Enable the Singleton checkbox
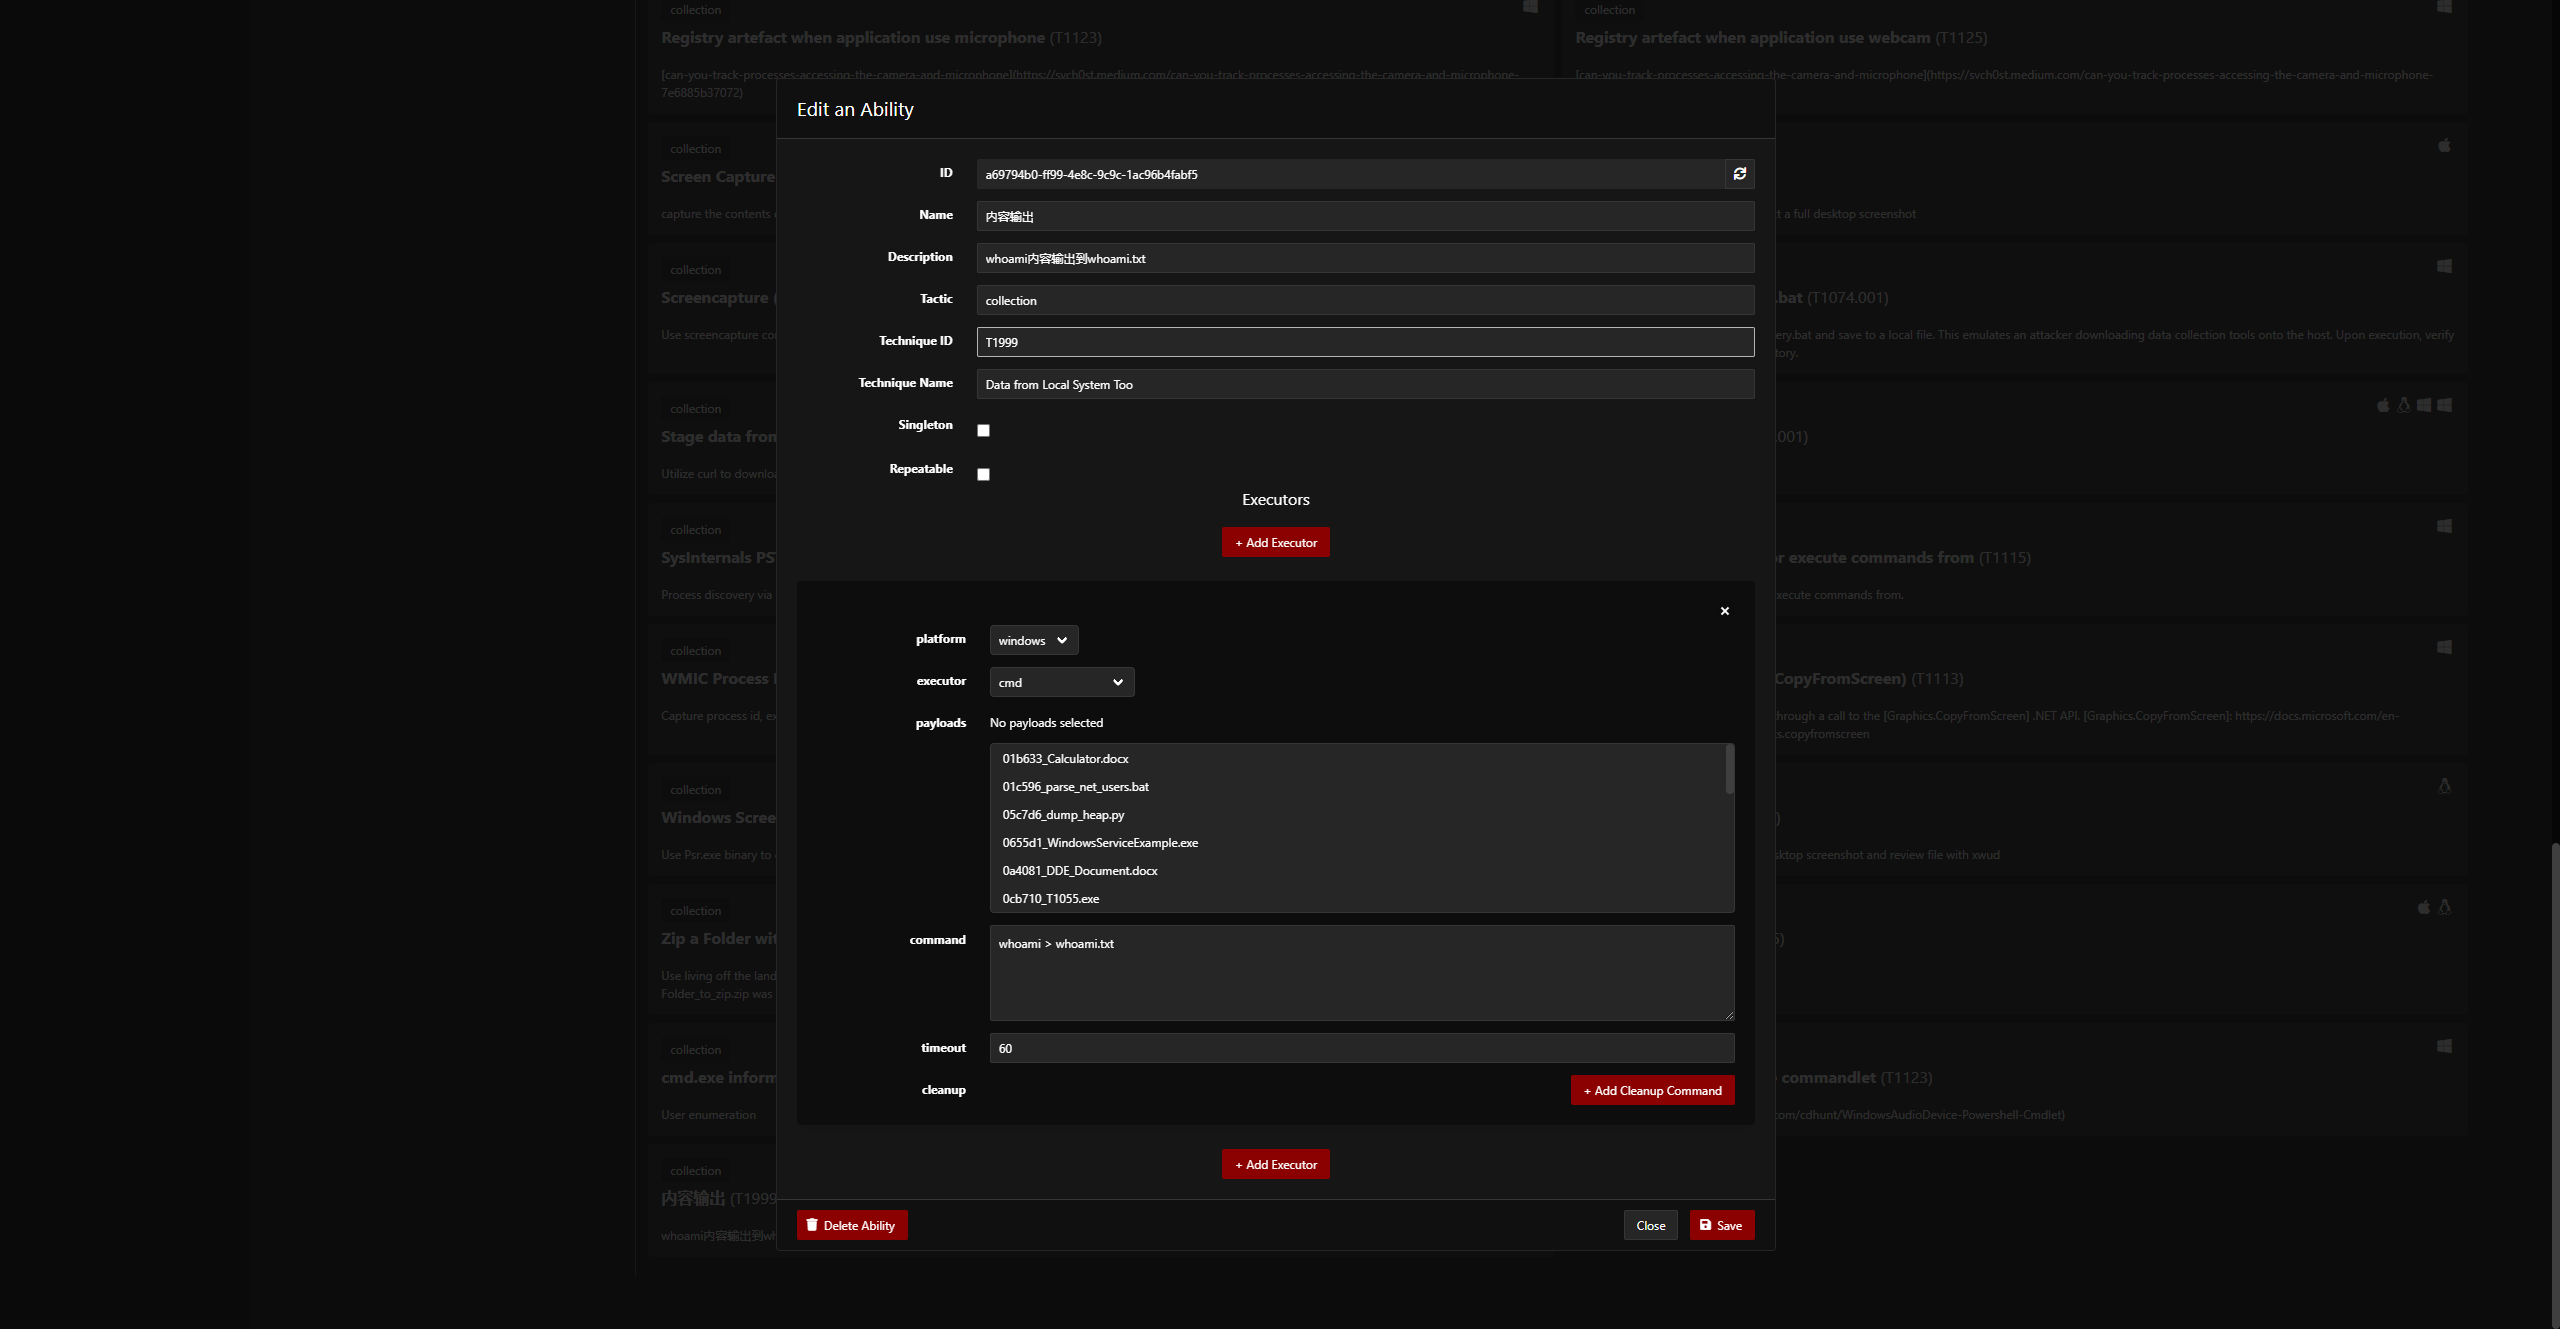 point(983,429)
